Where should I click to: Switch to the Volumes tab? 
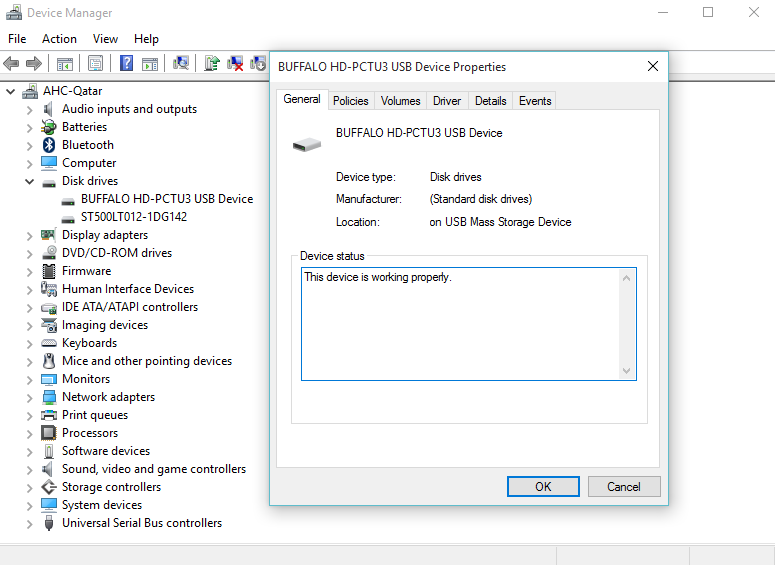tap(400, 100)
